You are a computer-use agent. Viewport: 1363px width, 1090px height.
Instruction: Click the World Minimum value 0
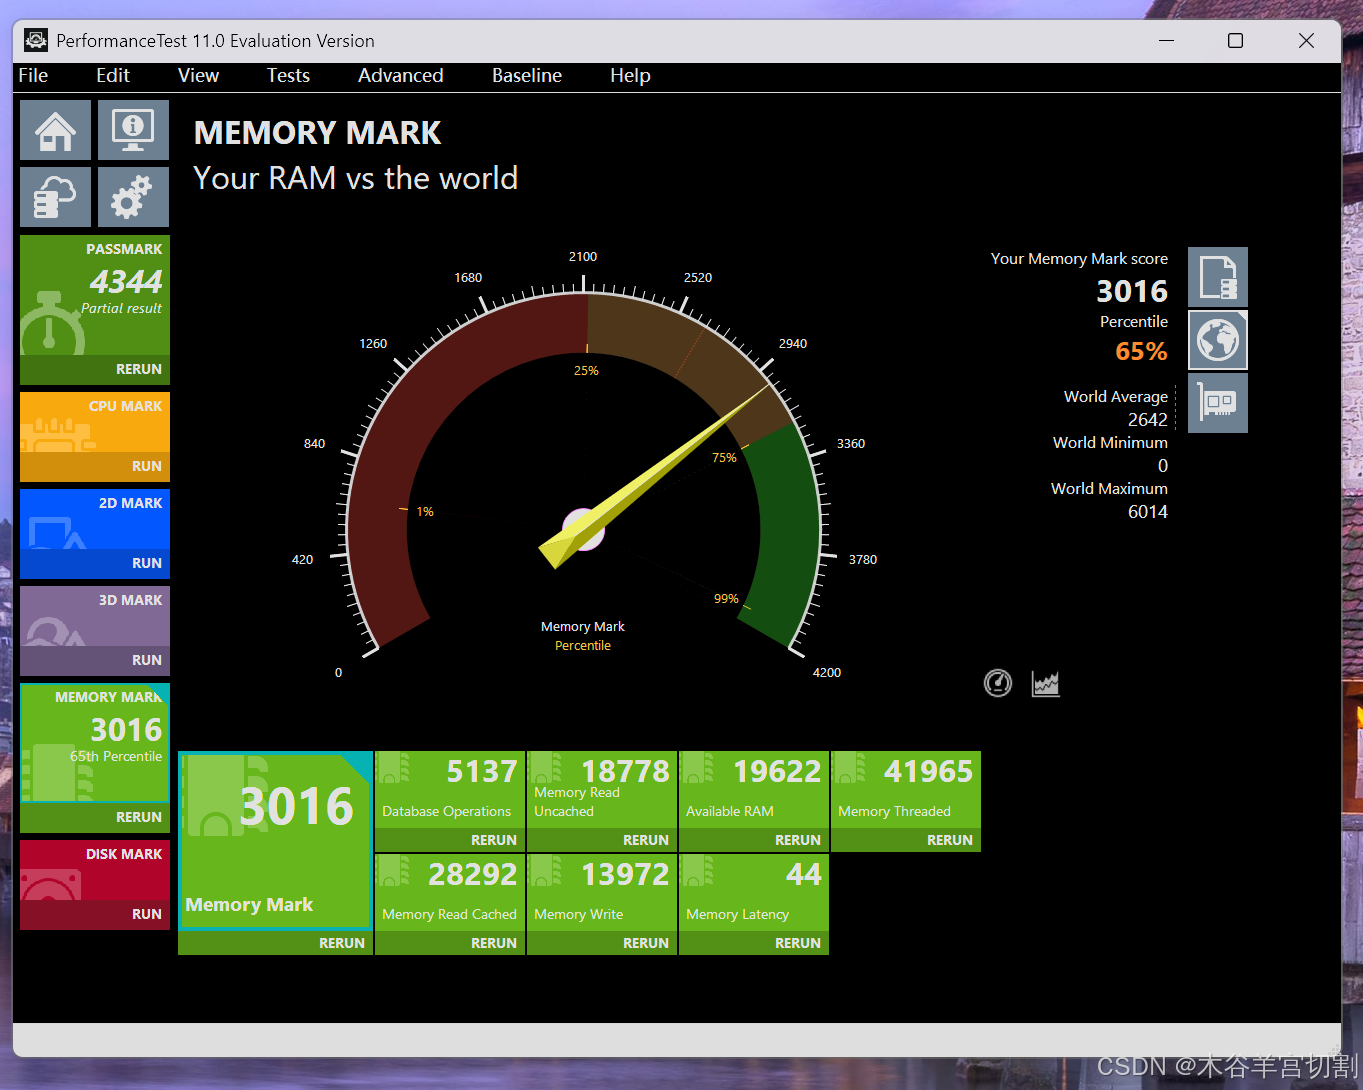click(1162, 466)
